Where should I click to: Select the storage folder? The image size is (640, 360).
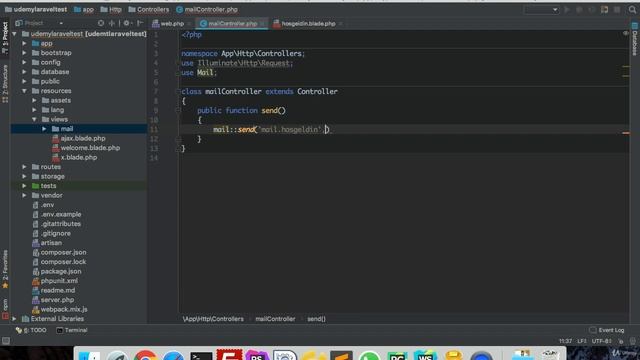coord(48,176)
